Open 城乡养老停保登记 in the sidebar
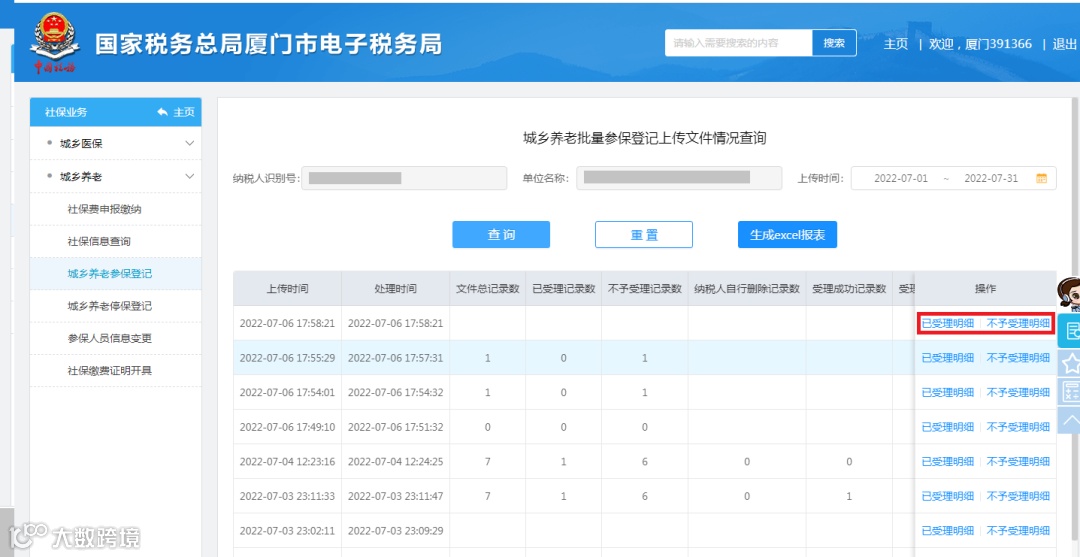 tap(110, 306)
